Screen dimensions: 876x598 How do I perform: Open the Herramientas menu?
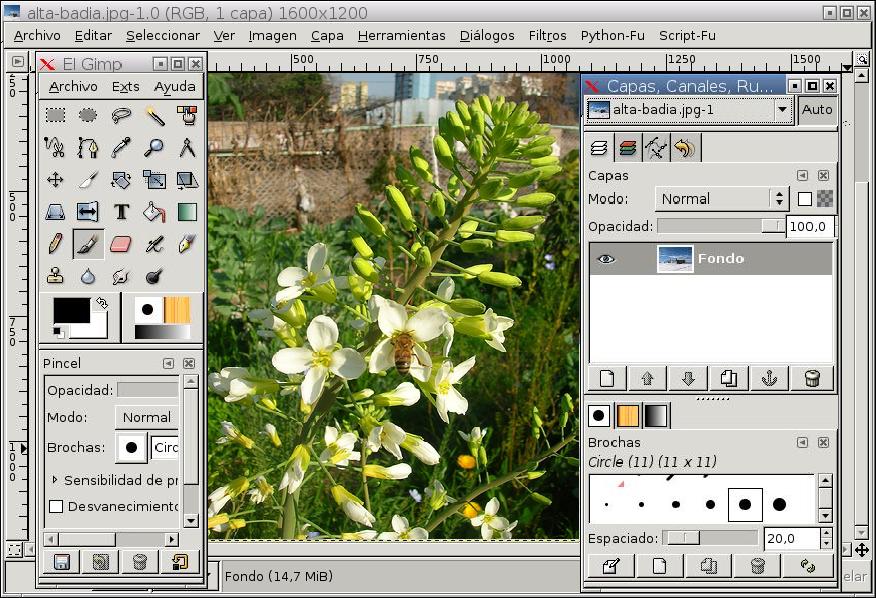(402, 36)
